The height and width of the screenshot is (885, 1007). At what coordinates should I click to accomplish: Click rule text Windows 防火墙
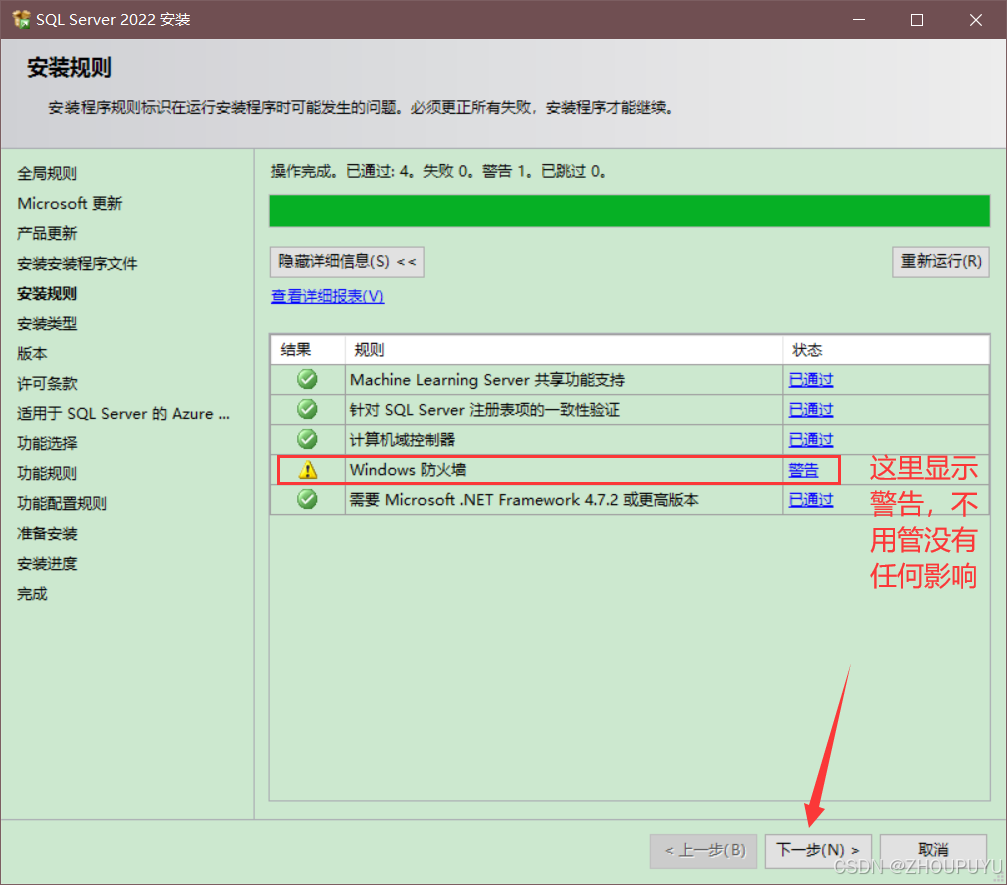[x=408, y=470]
